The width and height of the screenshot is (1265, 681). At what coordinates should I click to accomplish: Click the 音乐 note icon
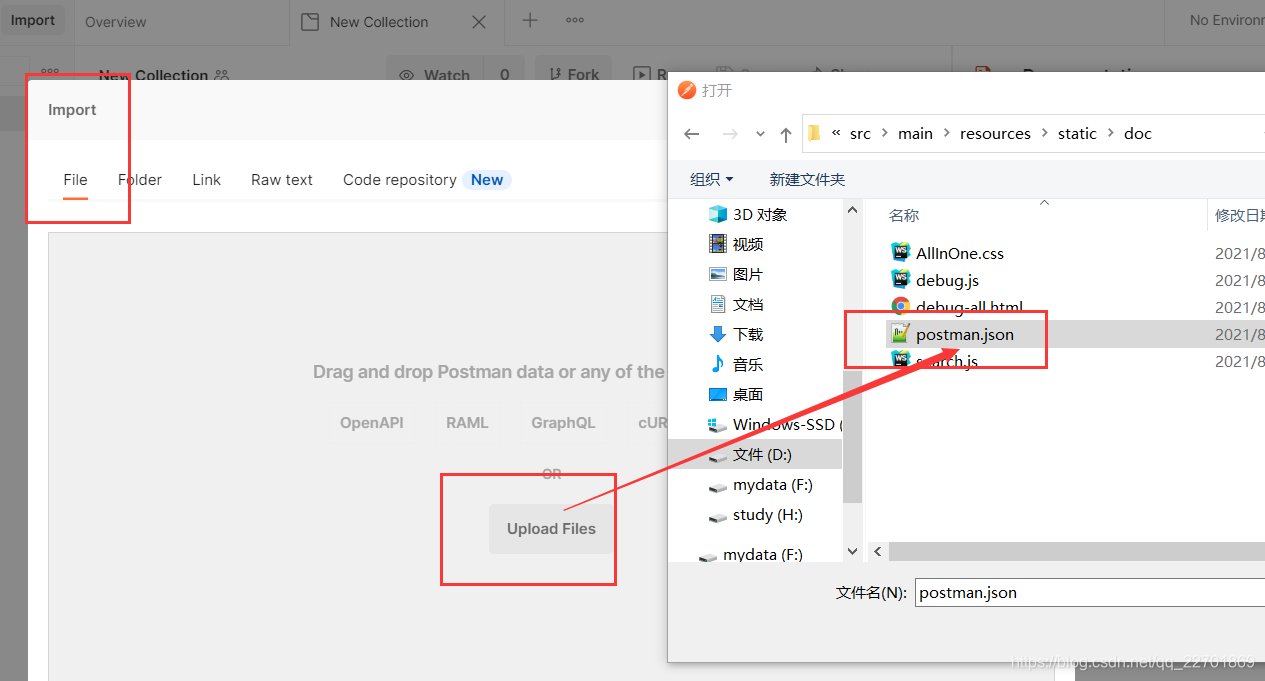point(718,364)
